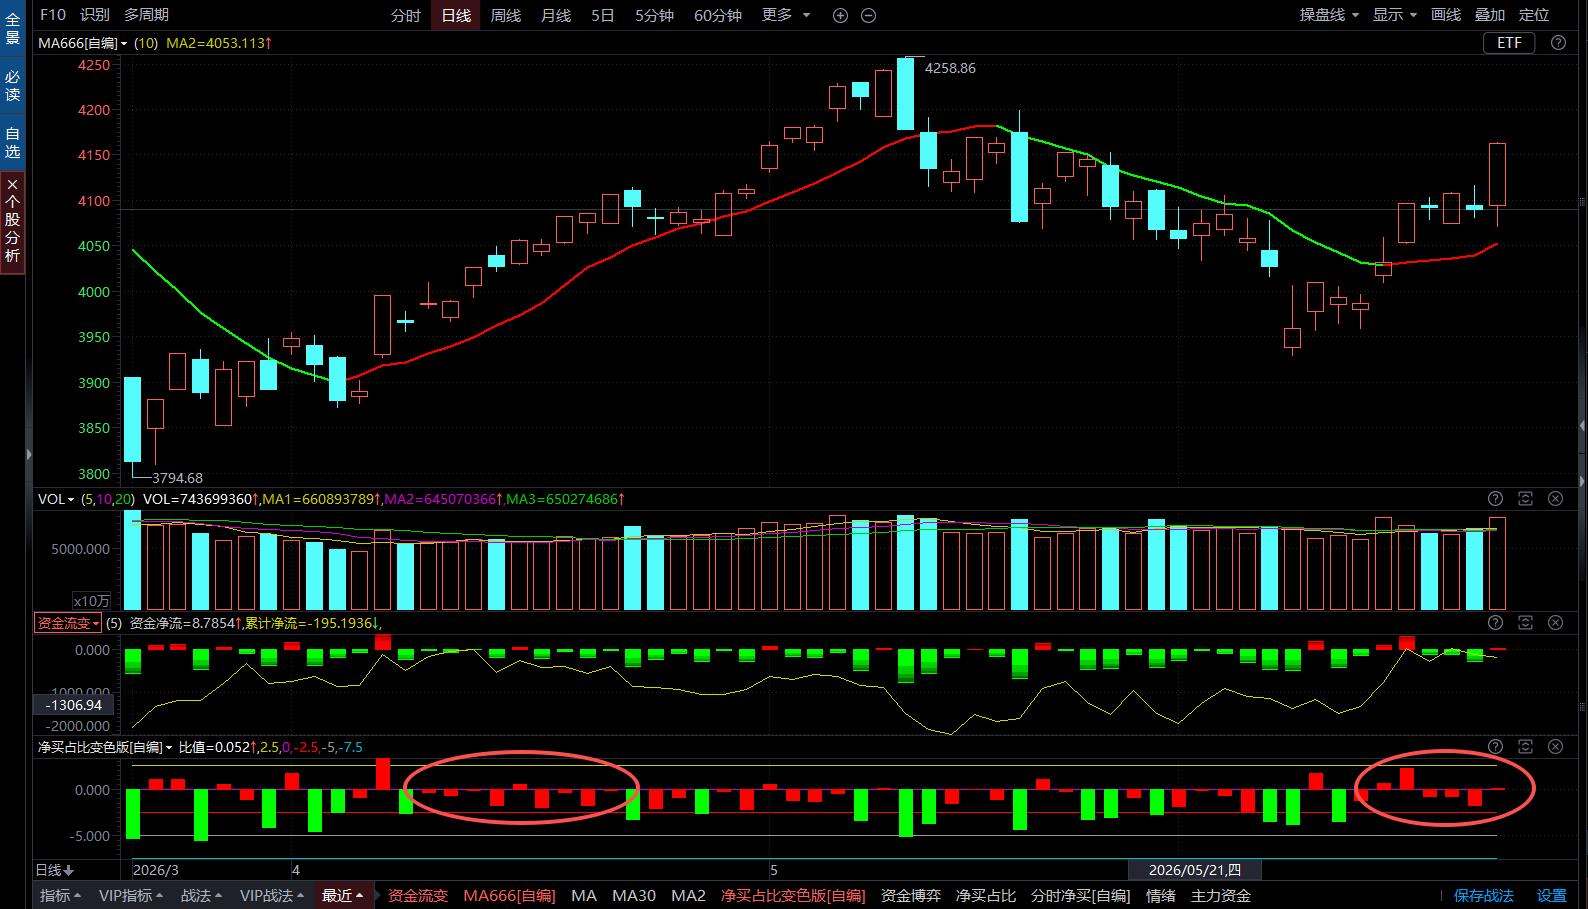Apply MA666[自编] indicator from bottom bar
The width and height of the screenshot is (1588, 909).
tap(509, 896)
